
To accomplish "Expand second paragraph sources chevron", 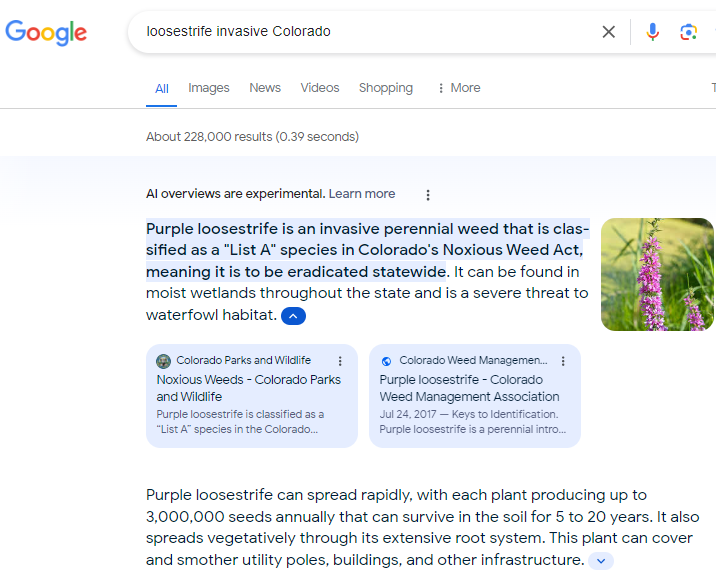I will (x=600, y=561).
